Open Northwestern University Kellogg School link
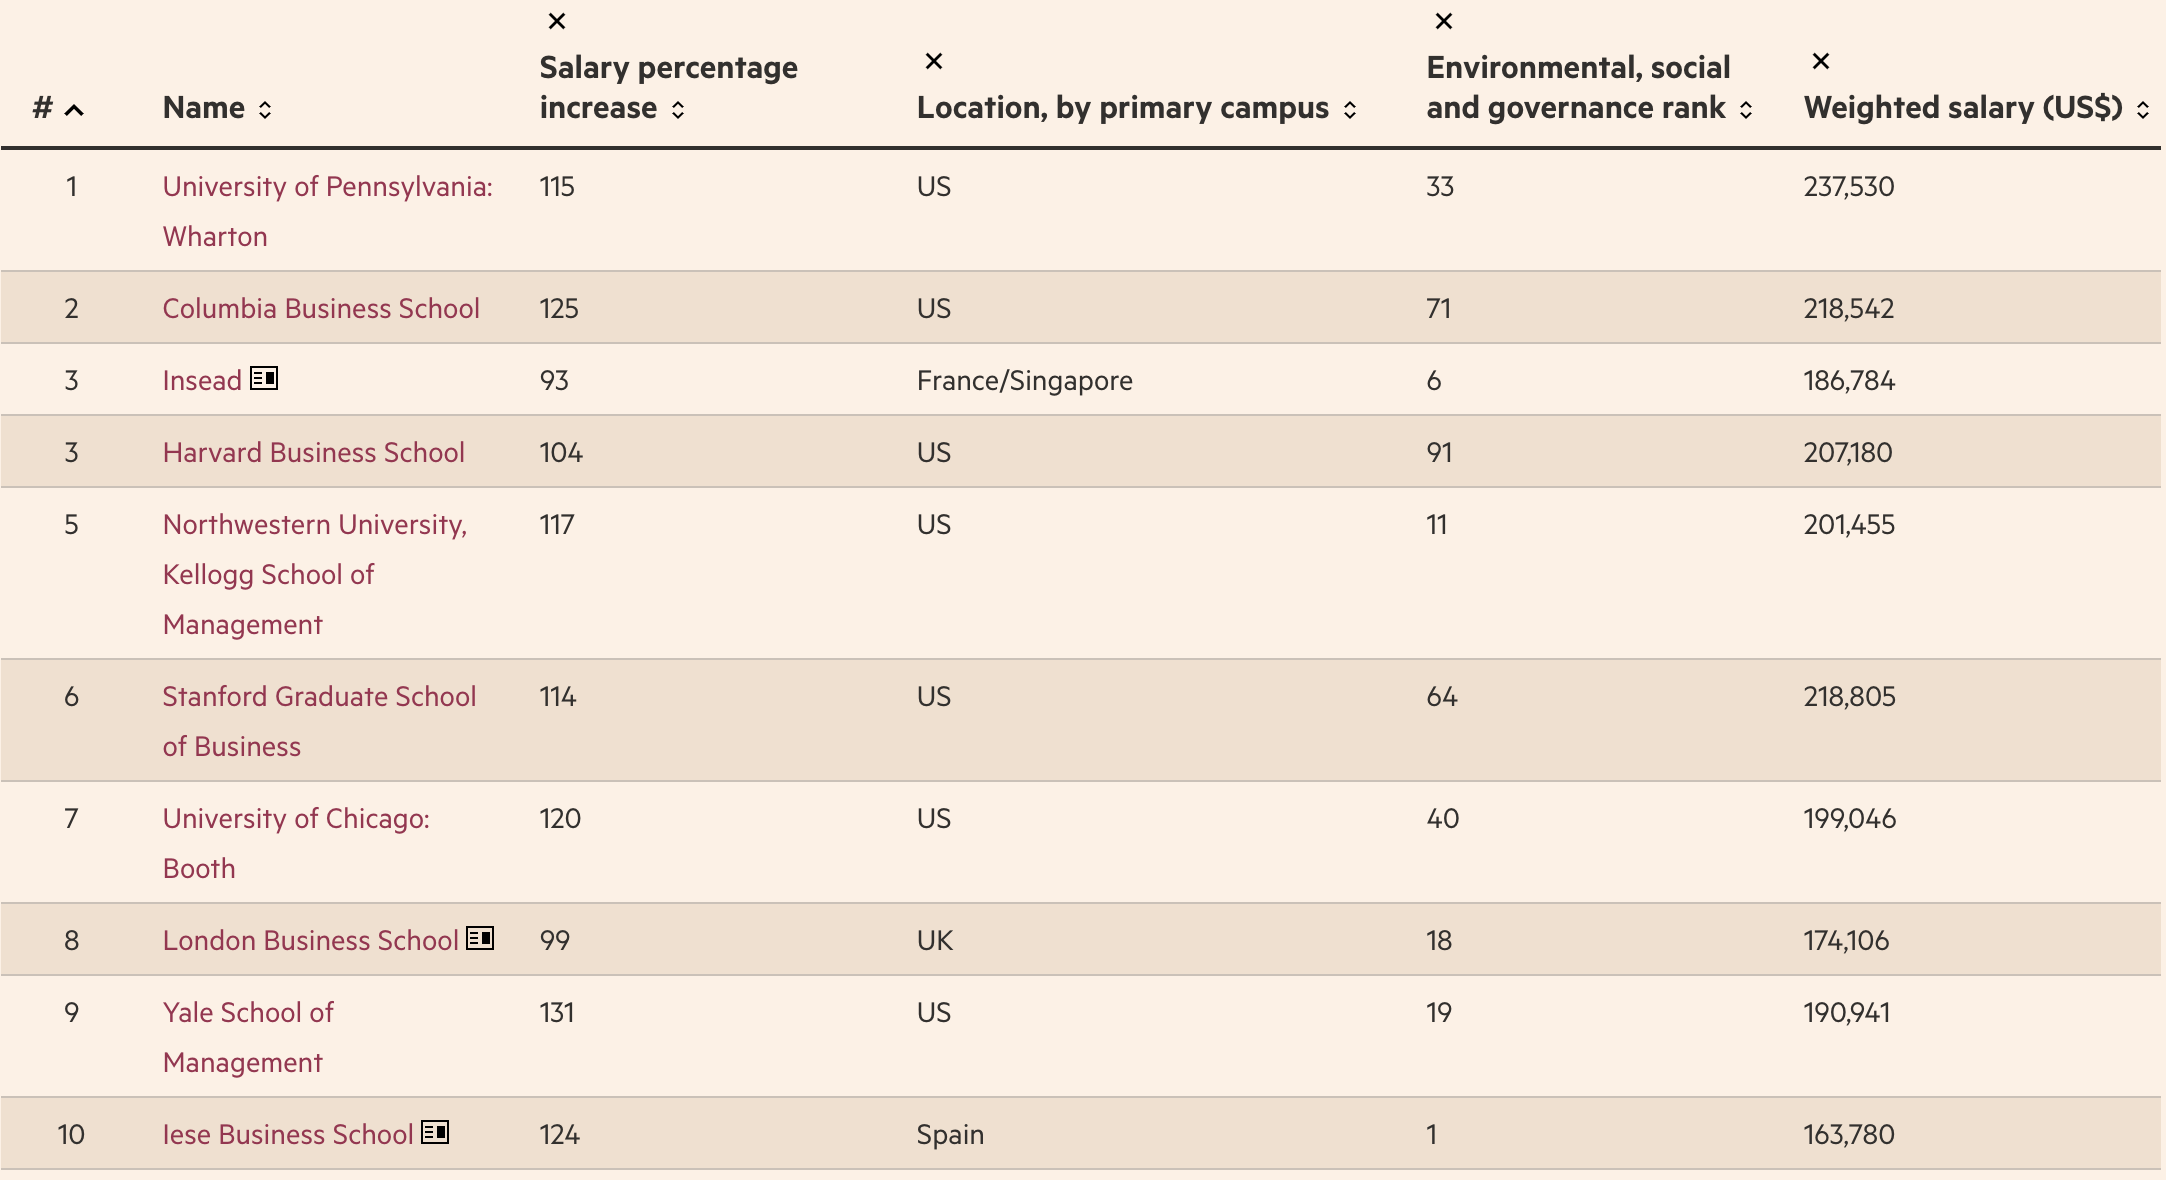Image resolution: width=2166 pixels, height=1180 pixels. coord(314,525)
